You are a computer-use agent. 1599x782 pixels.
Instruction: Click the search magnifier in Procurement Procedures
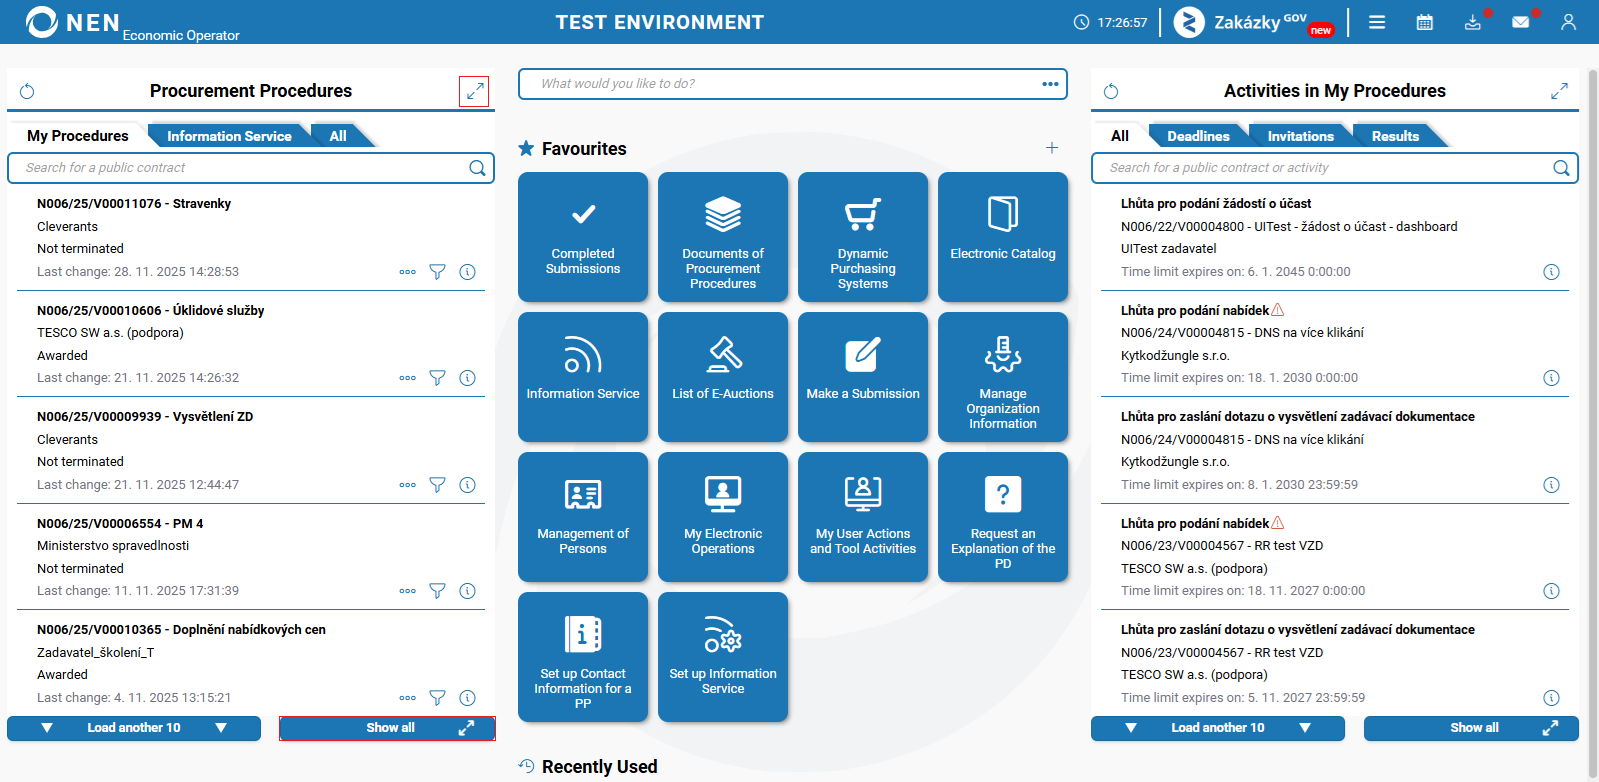coord(478,168)
